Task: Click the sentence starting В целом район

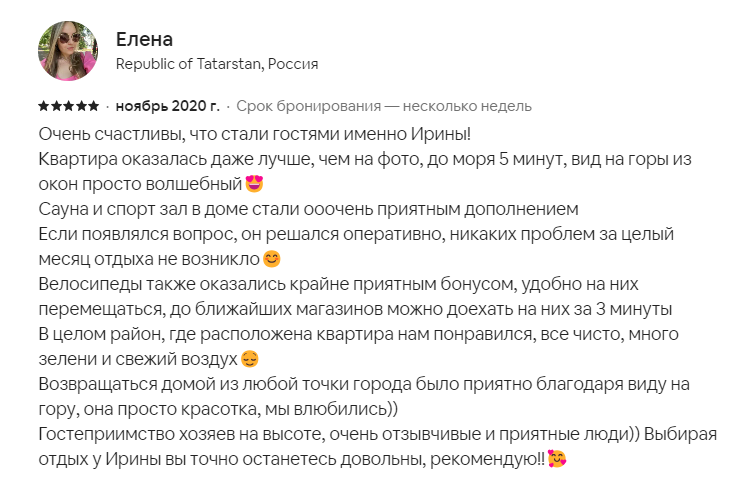Action: (358, 346)
